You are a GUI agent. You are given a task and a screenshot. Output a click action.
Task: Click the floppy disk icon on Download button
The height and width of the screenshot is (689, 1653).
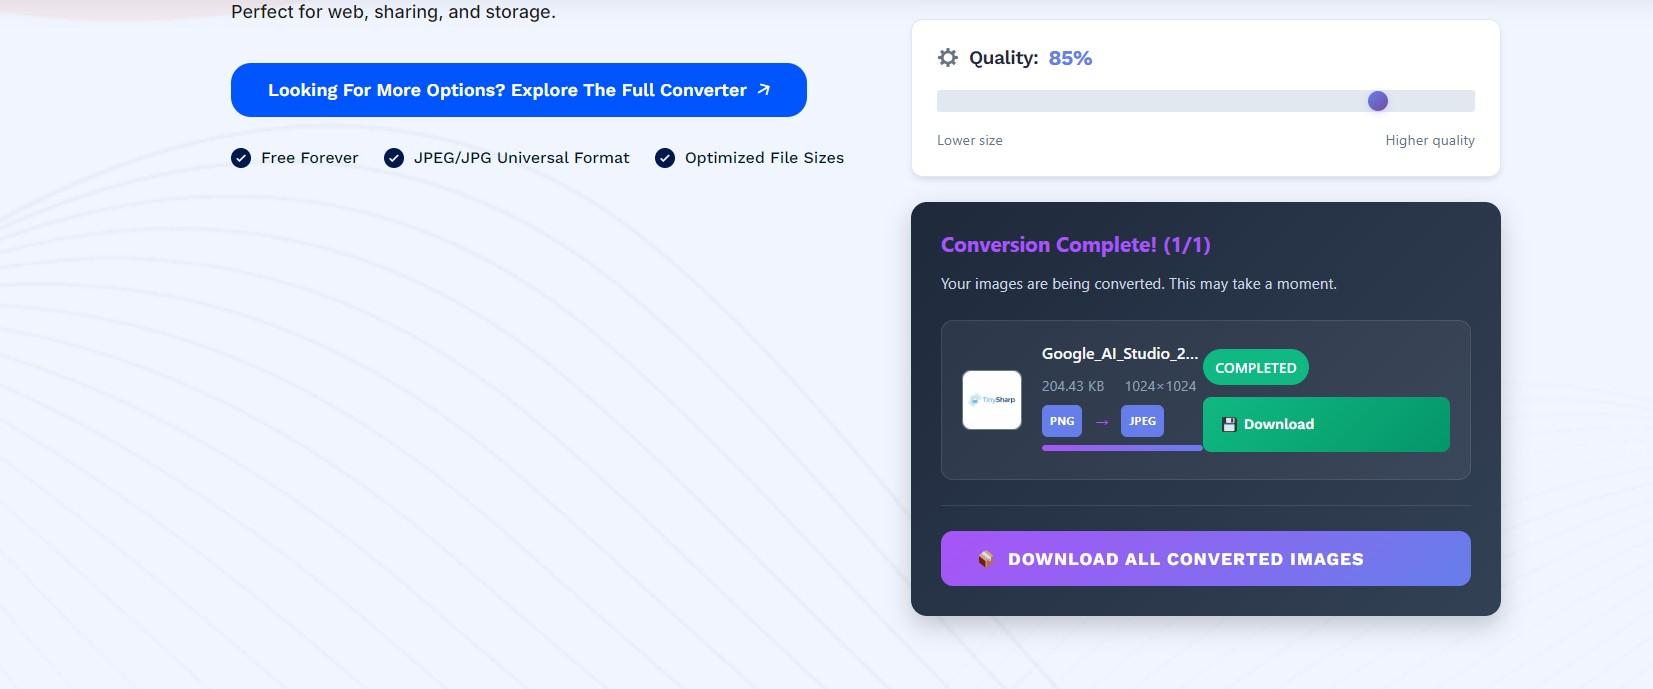coord(1228,424)
